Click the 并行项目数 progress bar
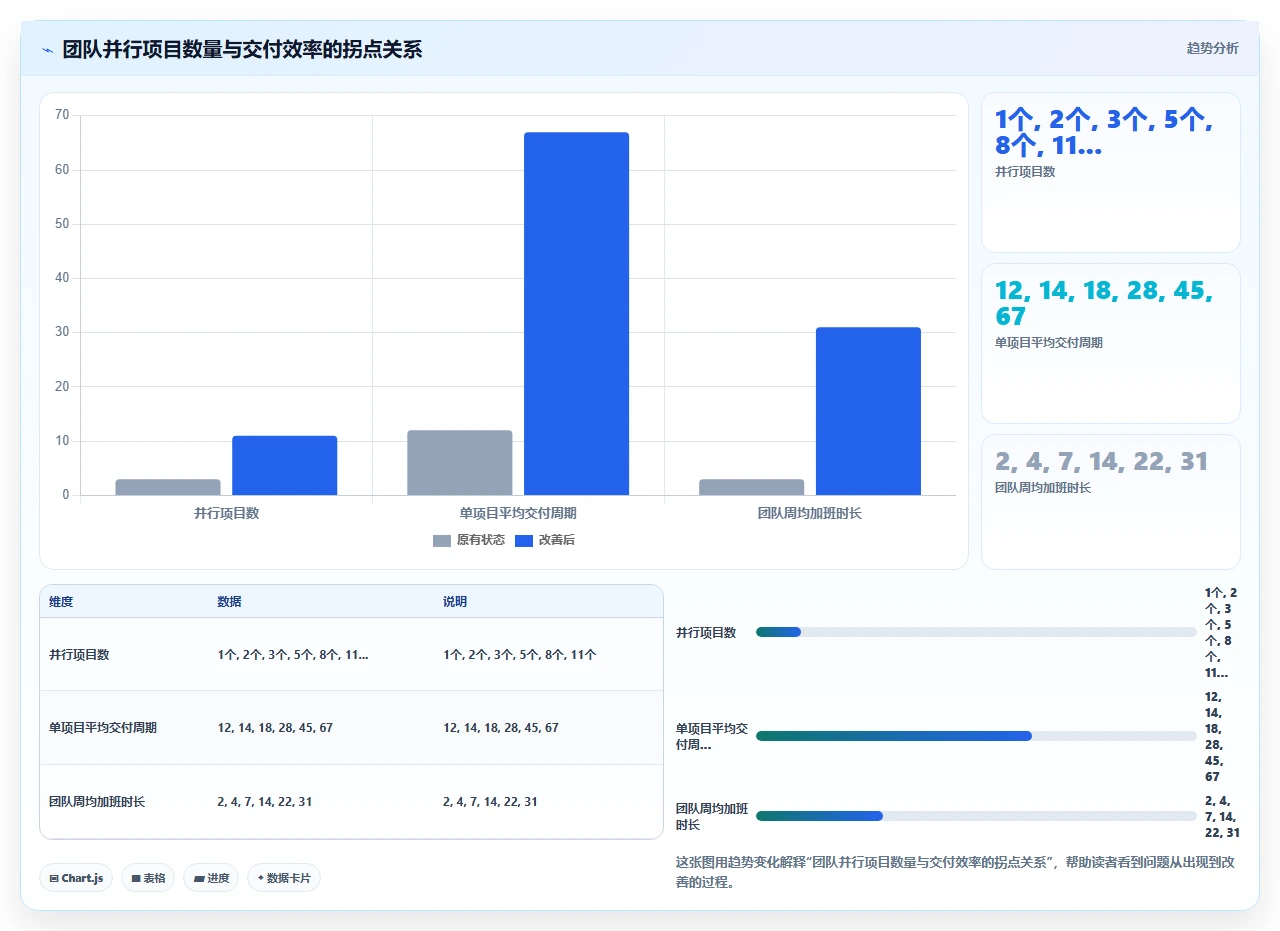Screen dimensions: 1280x931 [976, 632]
